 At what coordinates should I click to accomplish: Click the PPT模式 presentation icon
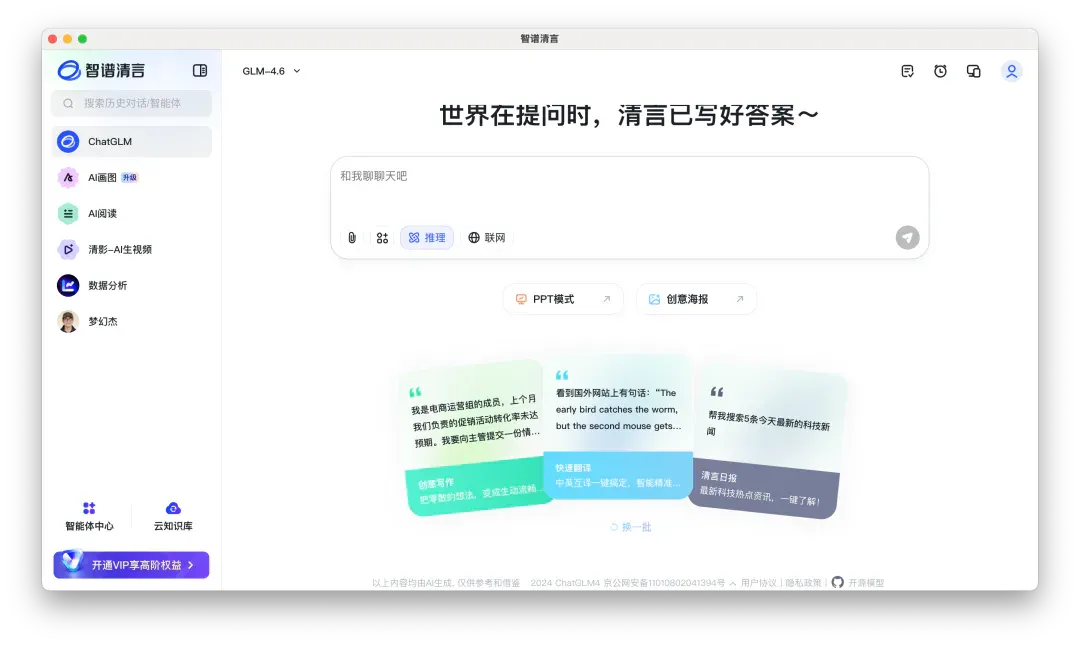tap(521, 299)
